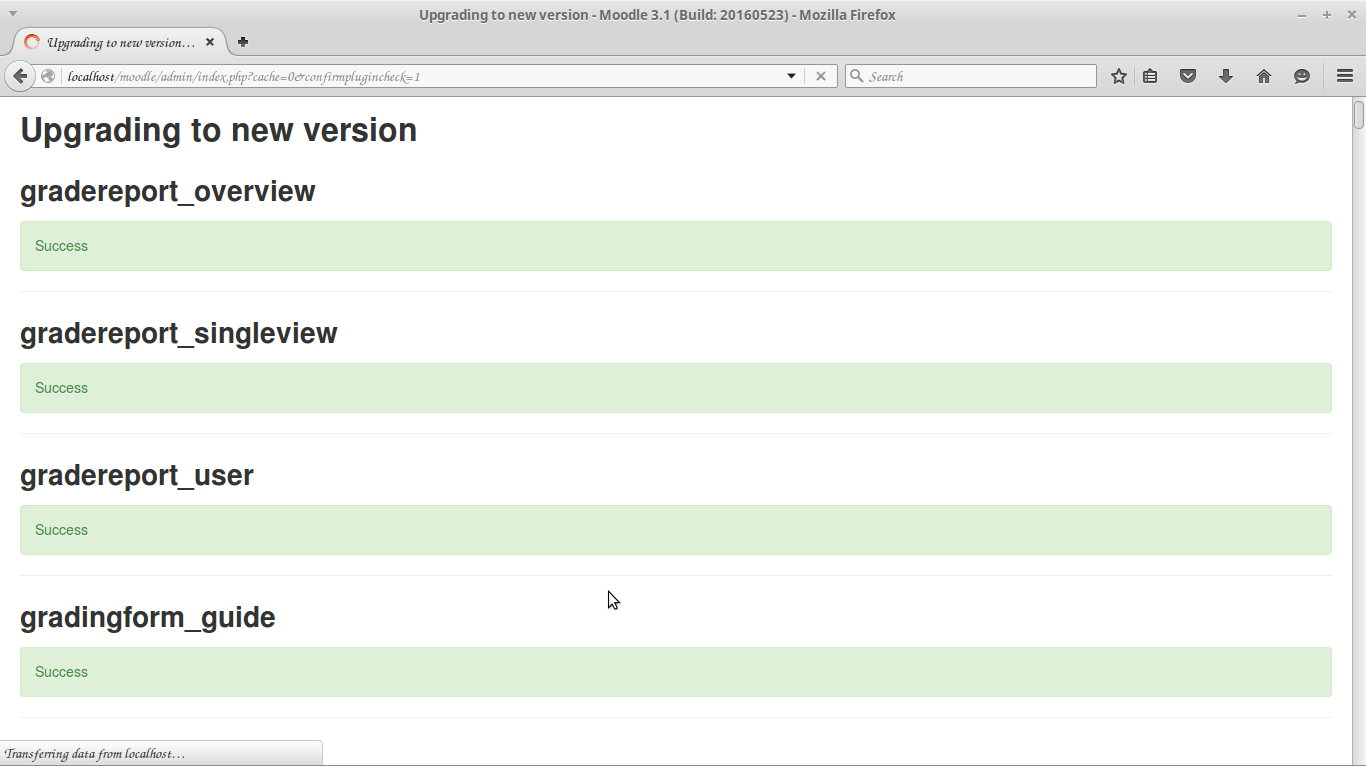Open the Hello chat smiley icon
Image resolution: width=1366 pixels, height=766 pixels.
(1302, 76)
